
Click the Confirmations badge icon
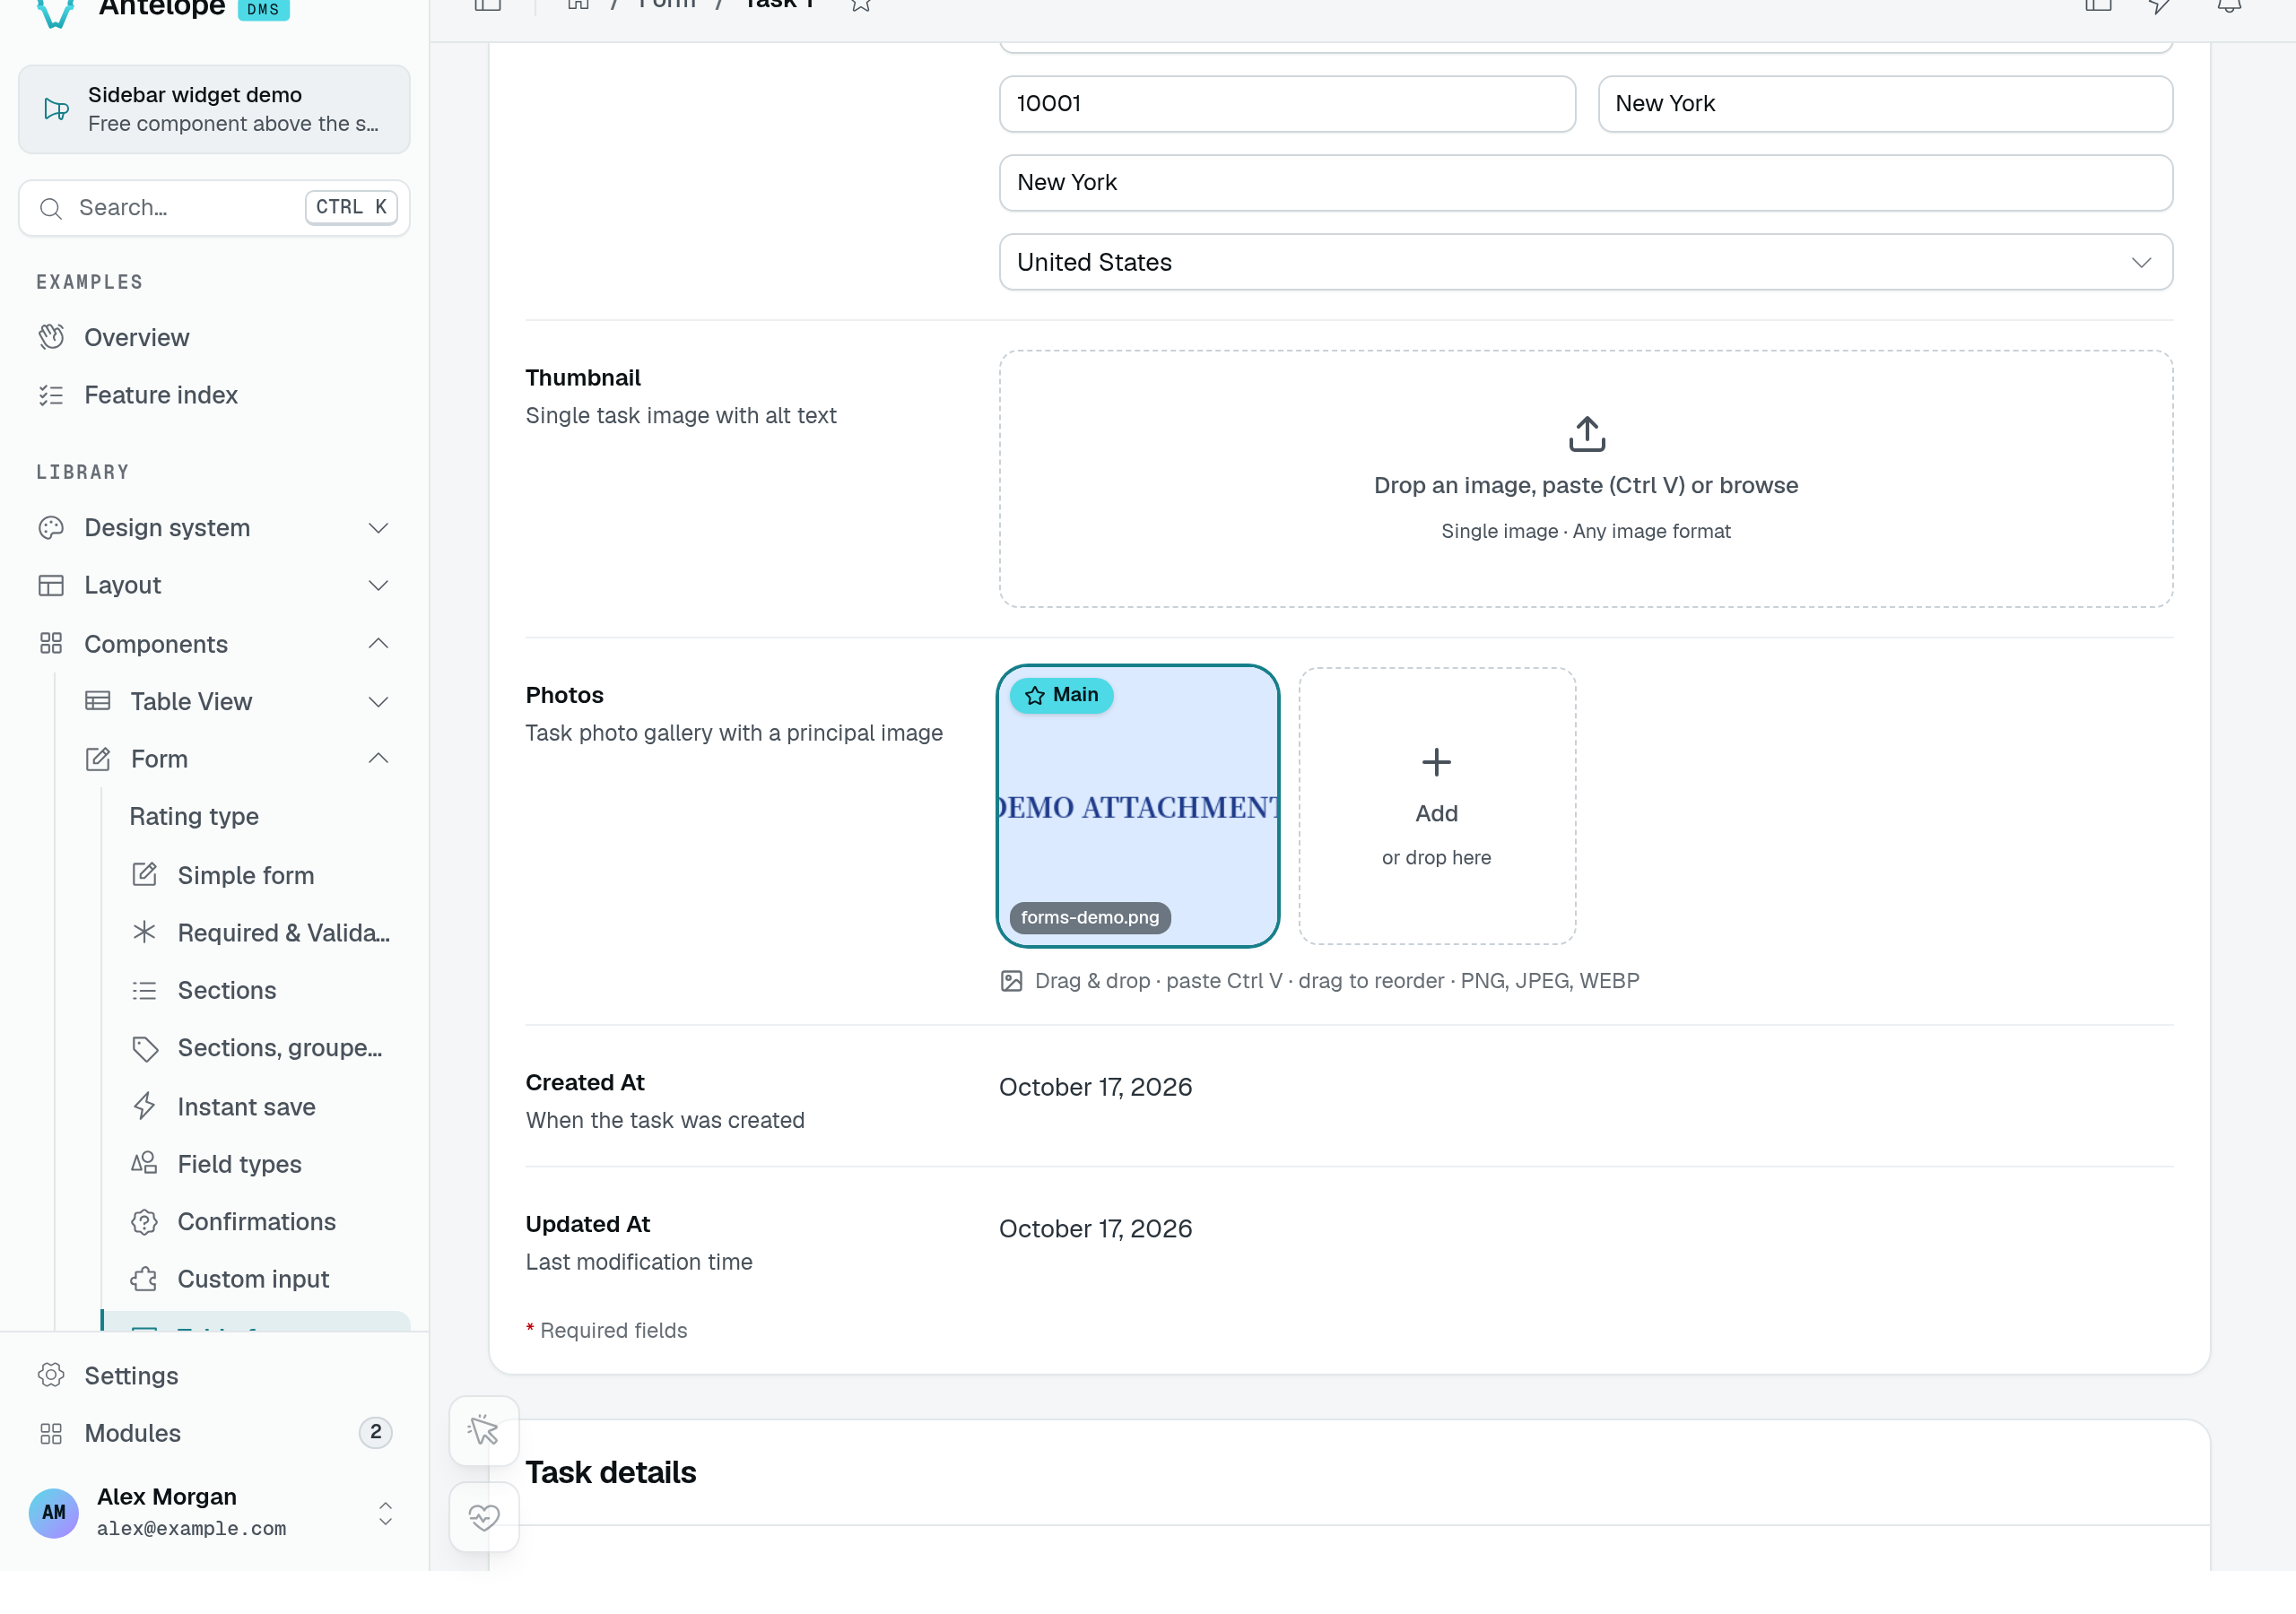coord(145,1221)
